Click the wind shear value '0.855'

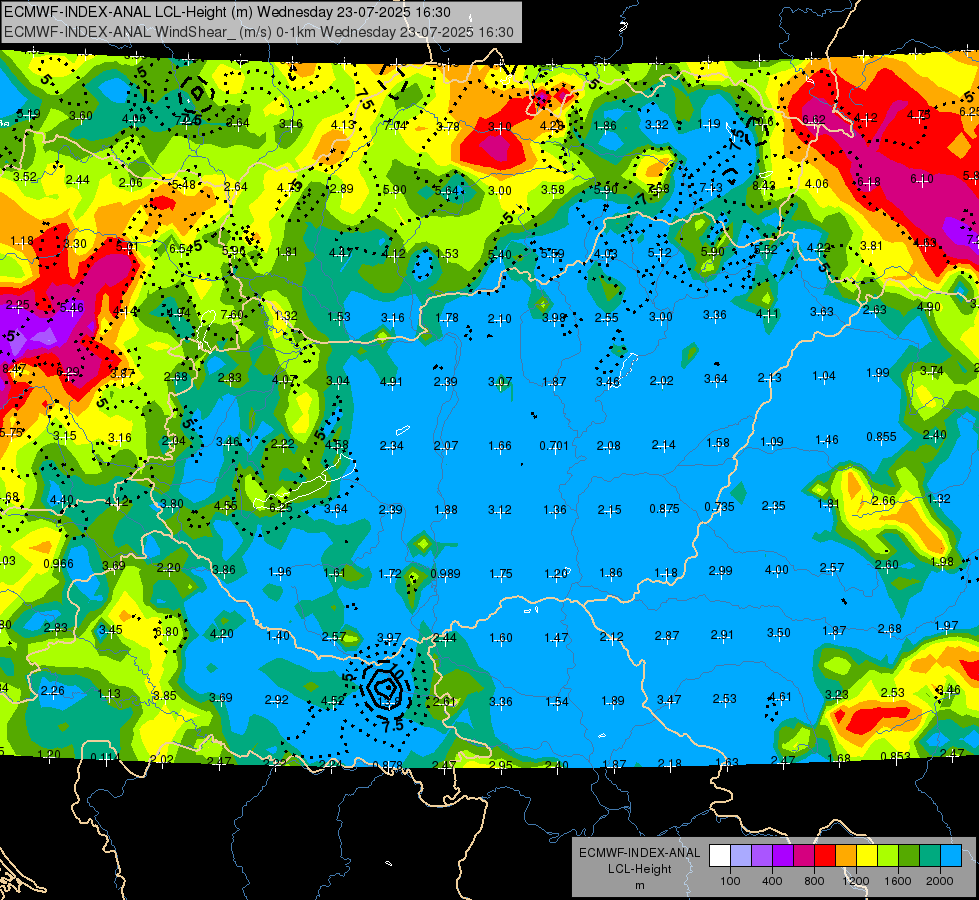coord(881,437)
